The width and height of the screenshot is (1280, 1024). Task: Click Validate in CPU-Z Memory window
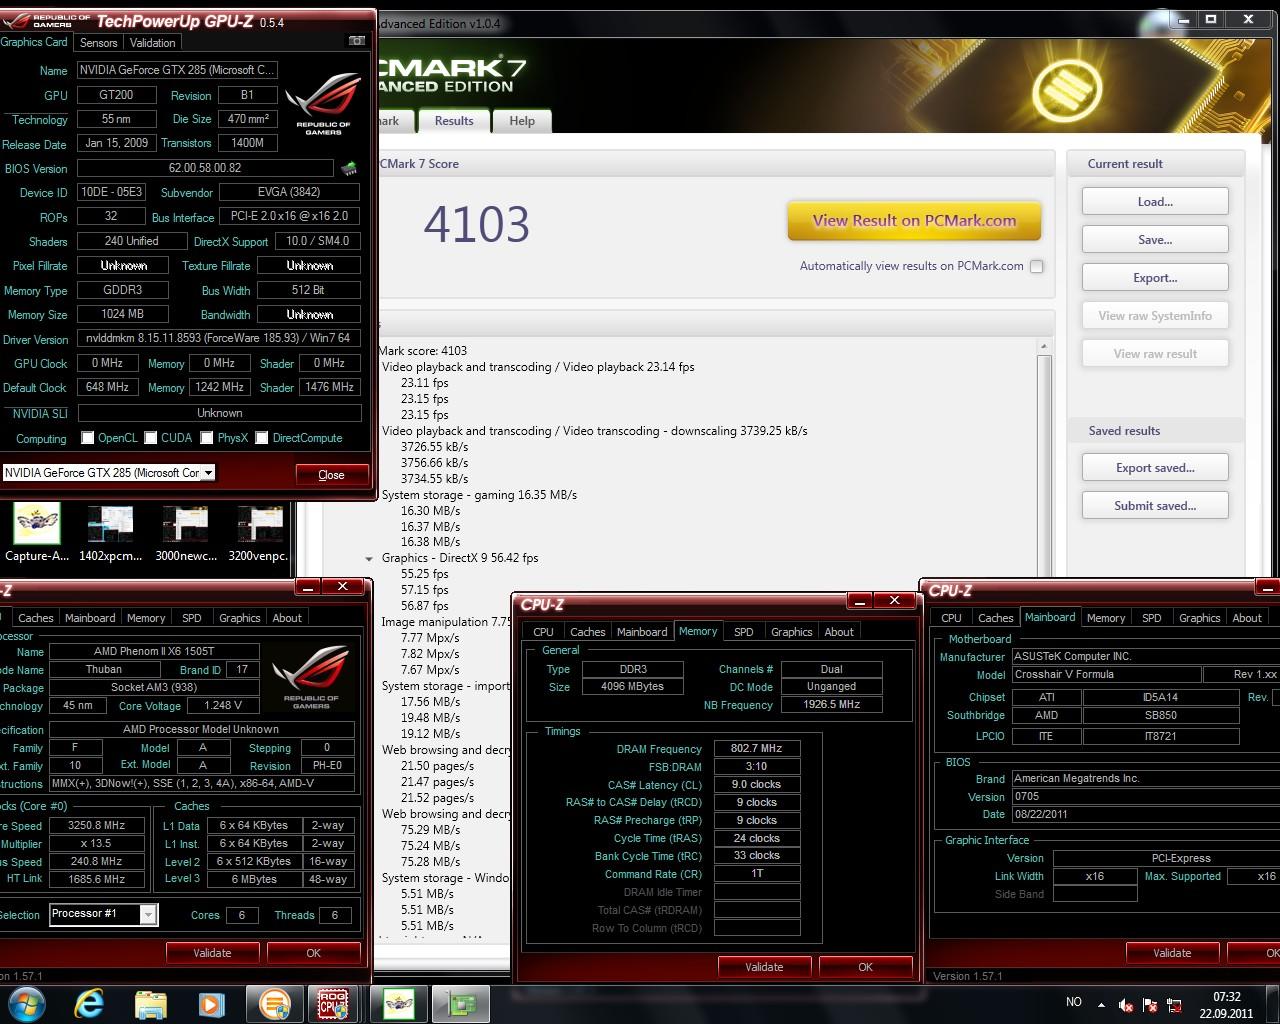764,967
